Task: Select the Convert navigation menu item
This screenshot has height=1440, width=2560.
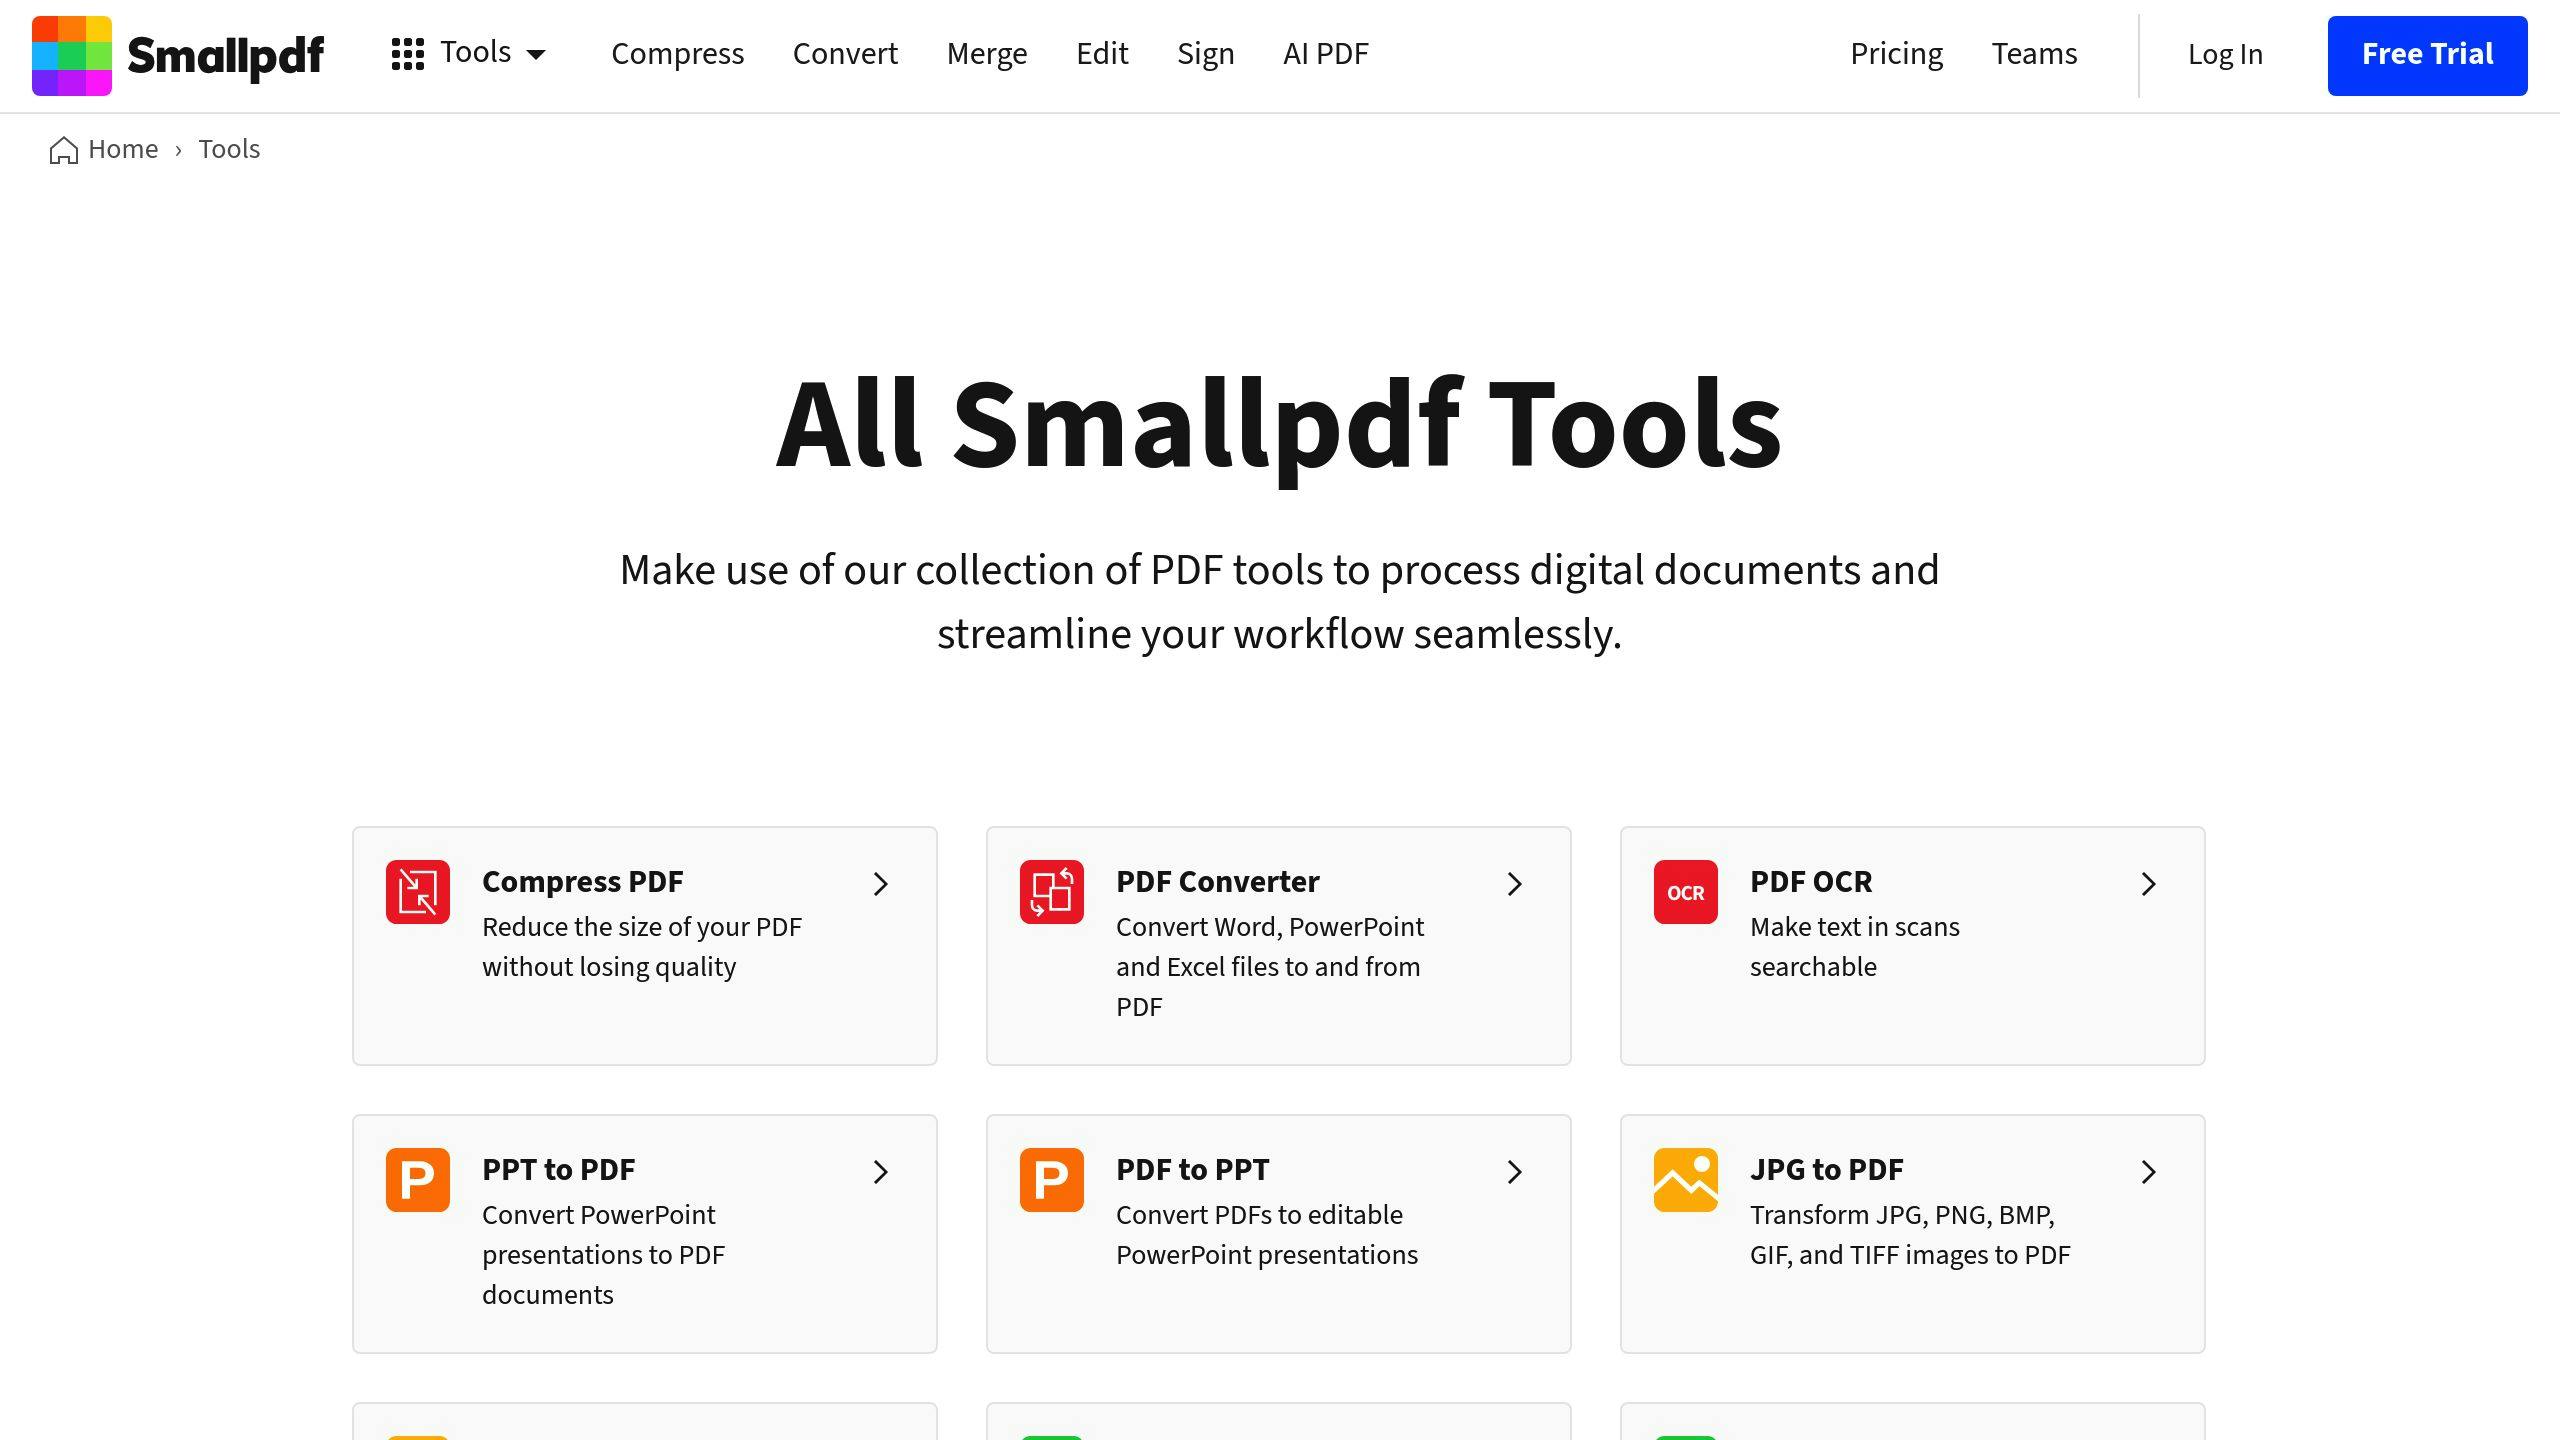Action: point(844,55)
